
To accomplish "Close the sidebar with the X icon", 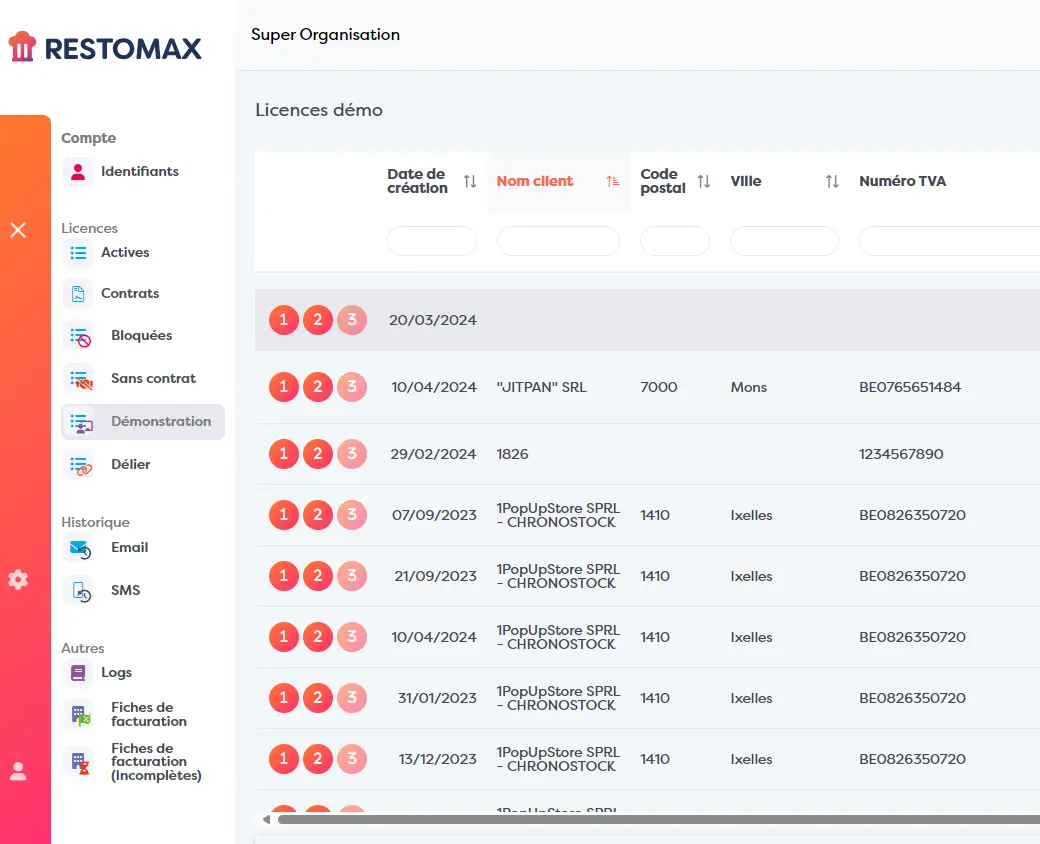I will [18, 230].
